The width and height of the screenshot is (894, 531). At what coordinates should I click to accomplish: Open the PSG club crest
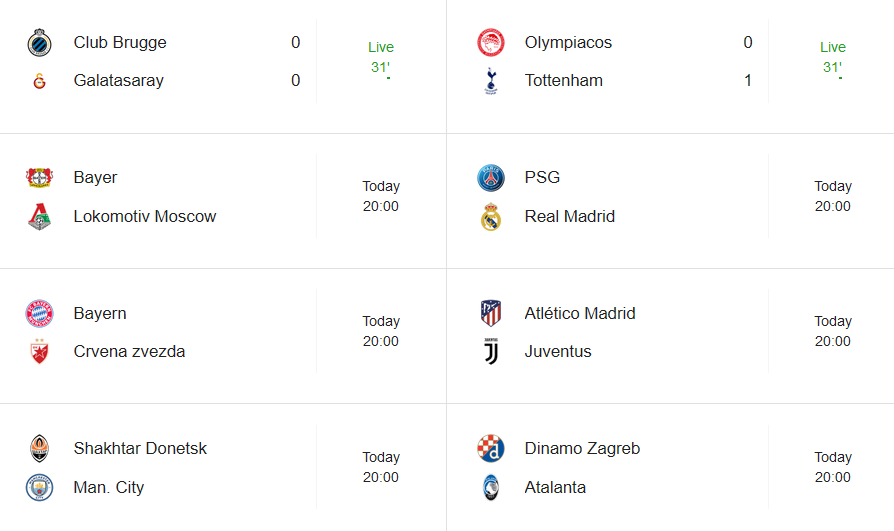pos(491,177)
